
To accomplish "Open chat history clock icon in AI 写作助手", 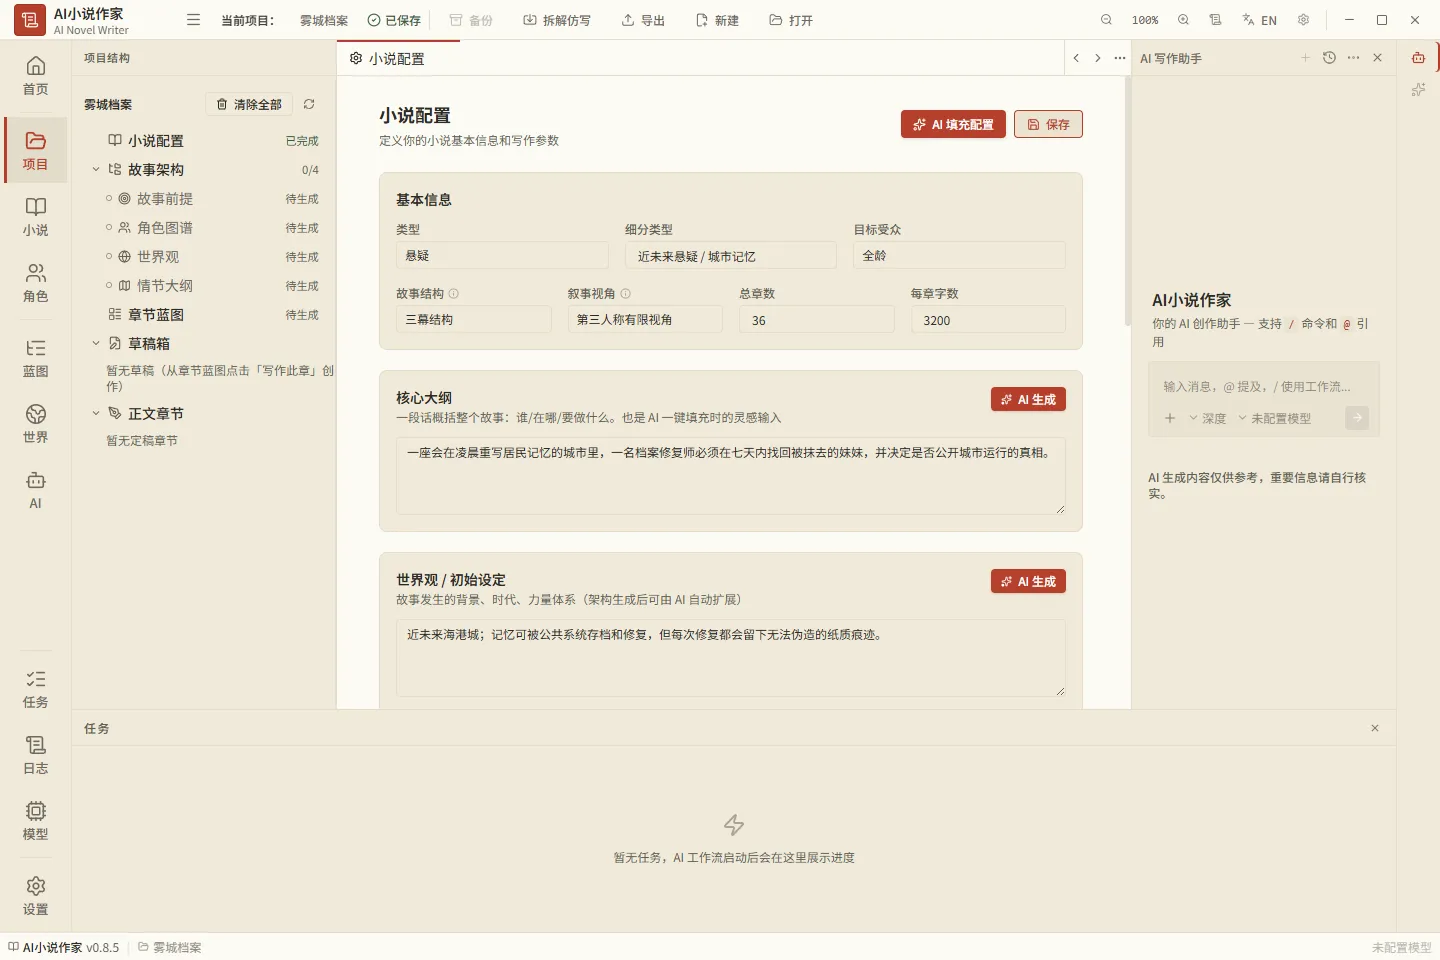I will pyautogui.click(x=1329, y=58).
